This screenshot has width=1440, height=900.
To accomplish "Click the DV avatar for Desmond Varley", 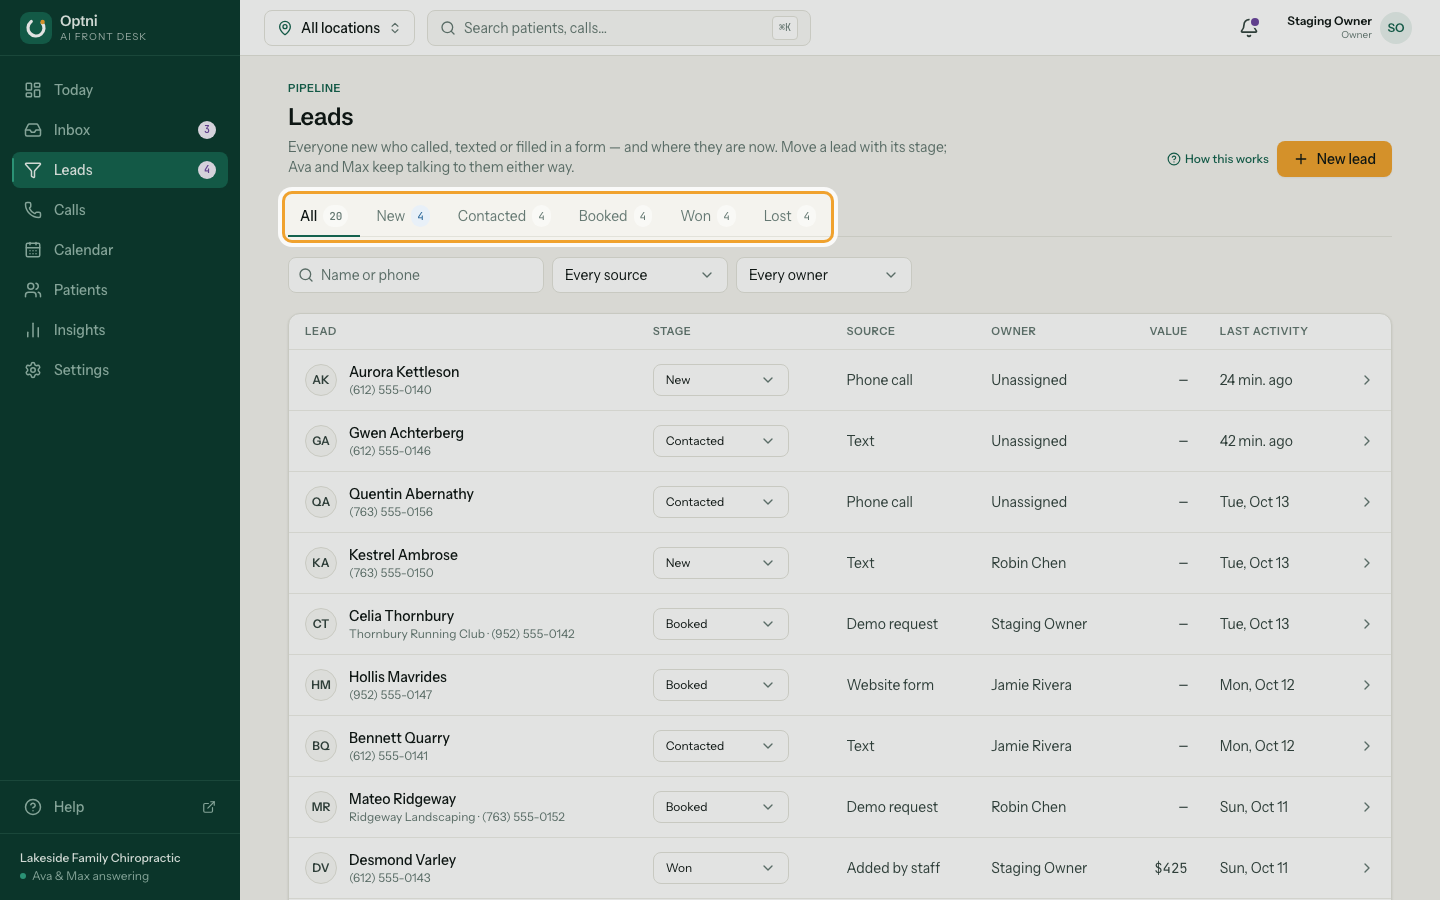I will click(x=321, y=868).
